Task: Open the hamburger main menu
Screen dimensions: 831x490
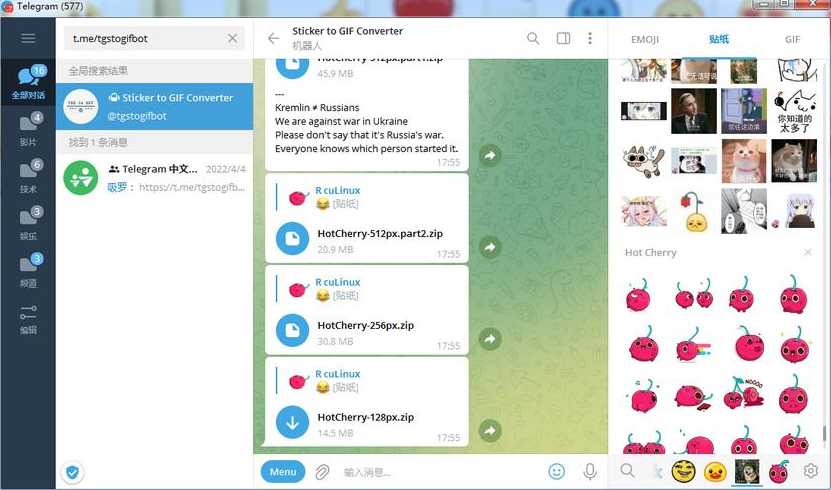Action: click(28, 38)
